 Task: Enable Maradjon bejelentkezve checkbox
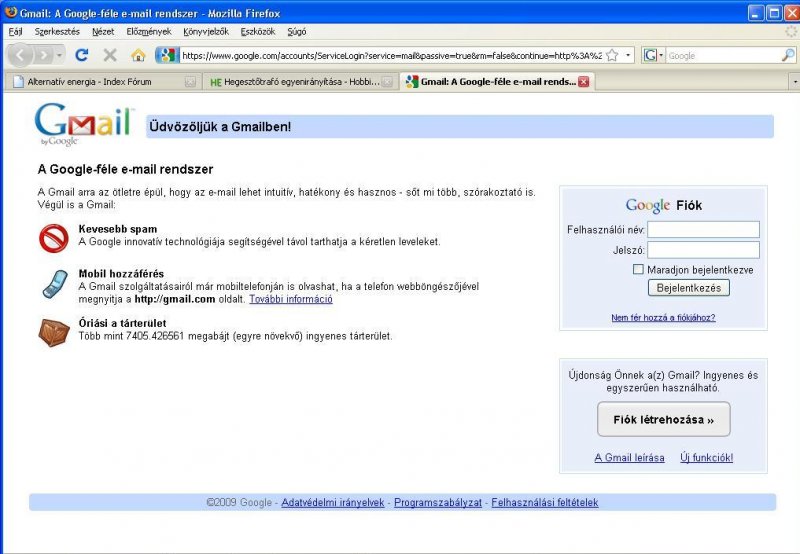(x=638, y=269)
